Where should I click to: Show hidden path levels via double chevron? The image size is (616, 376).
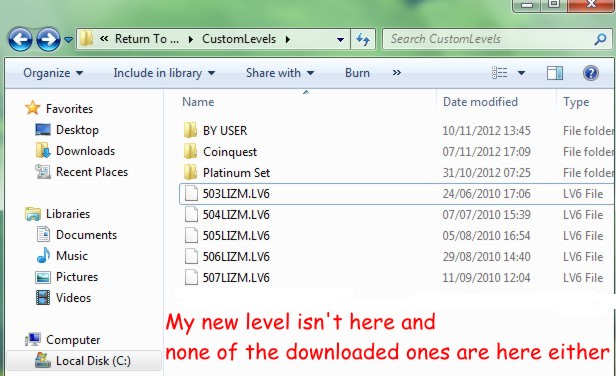[x=104, y=39]
